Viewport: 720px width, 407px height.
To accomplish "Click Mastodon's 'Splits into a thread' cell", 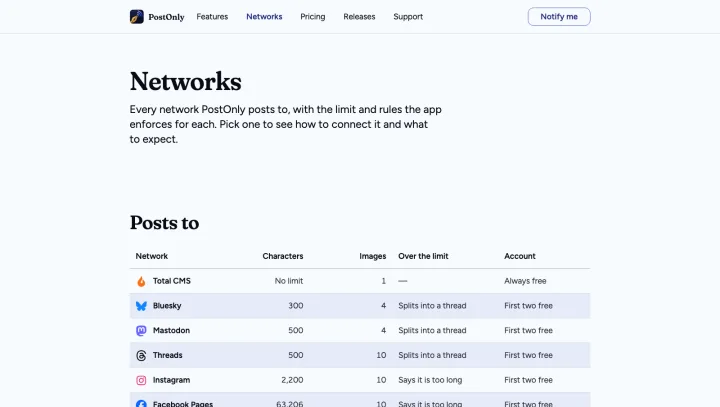I will point(432,330).
